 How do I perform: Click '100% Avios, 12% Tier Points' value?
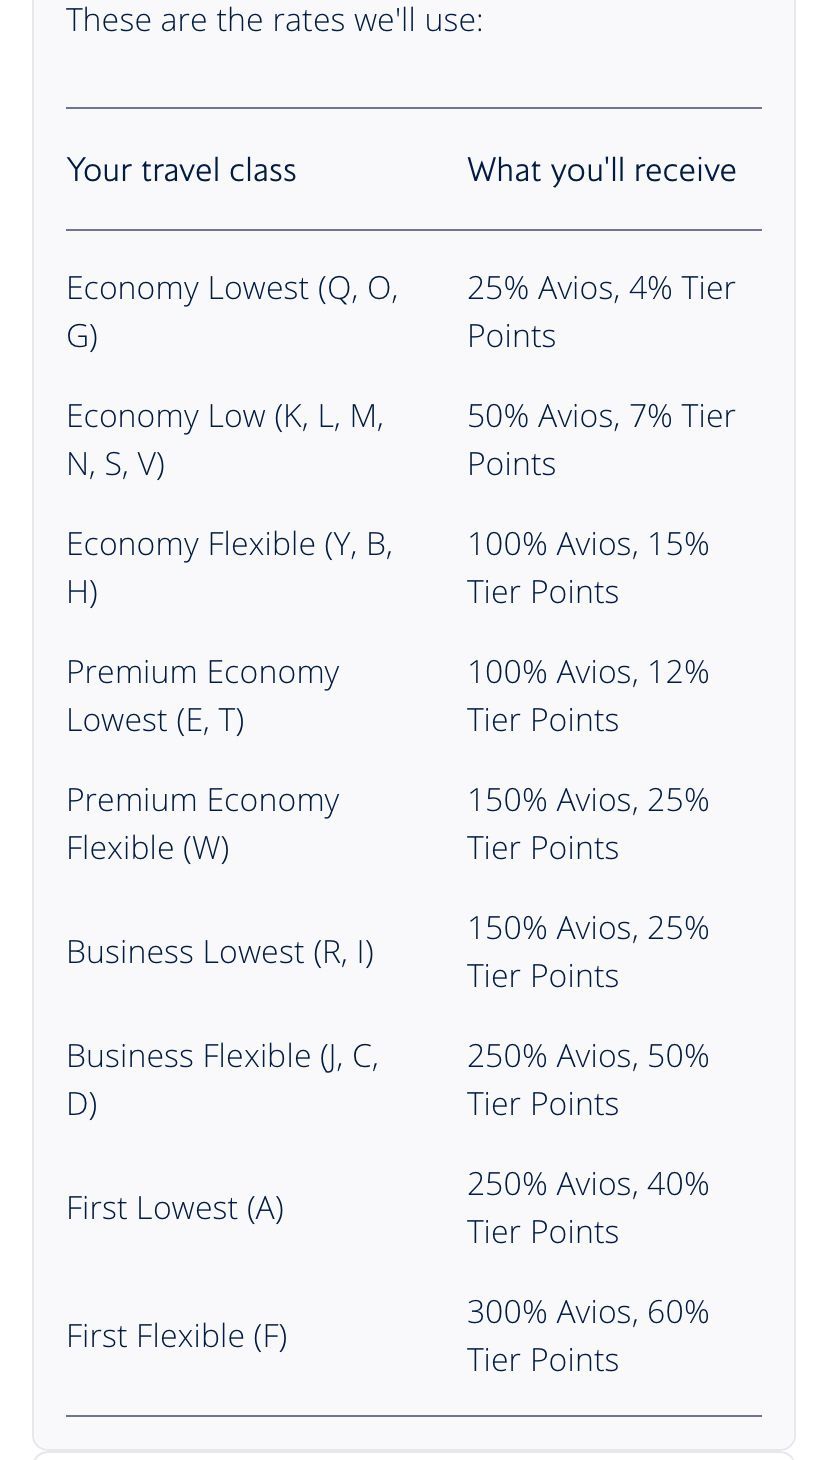coord(588,696)
